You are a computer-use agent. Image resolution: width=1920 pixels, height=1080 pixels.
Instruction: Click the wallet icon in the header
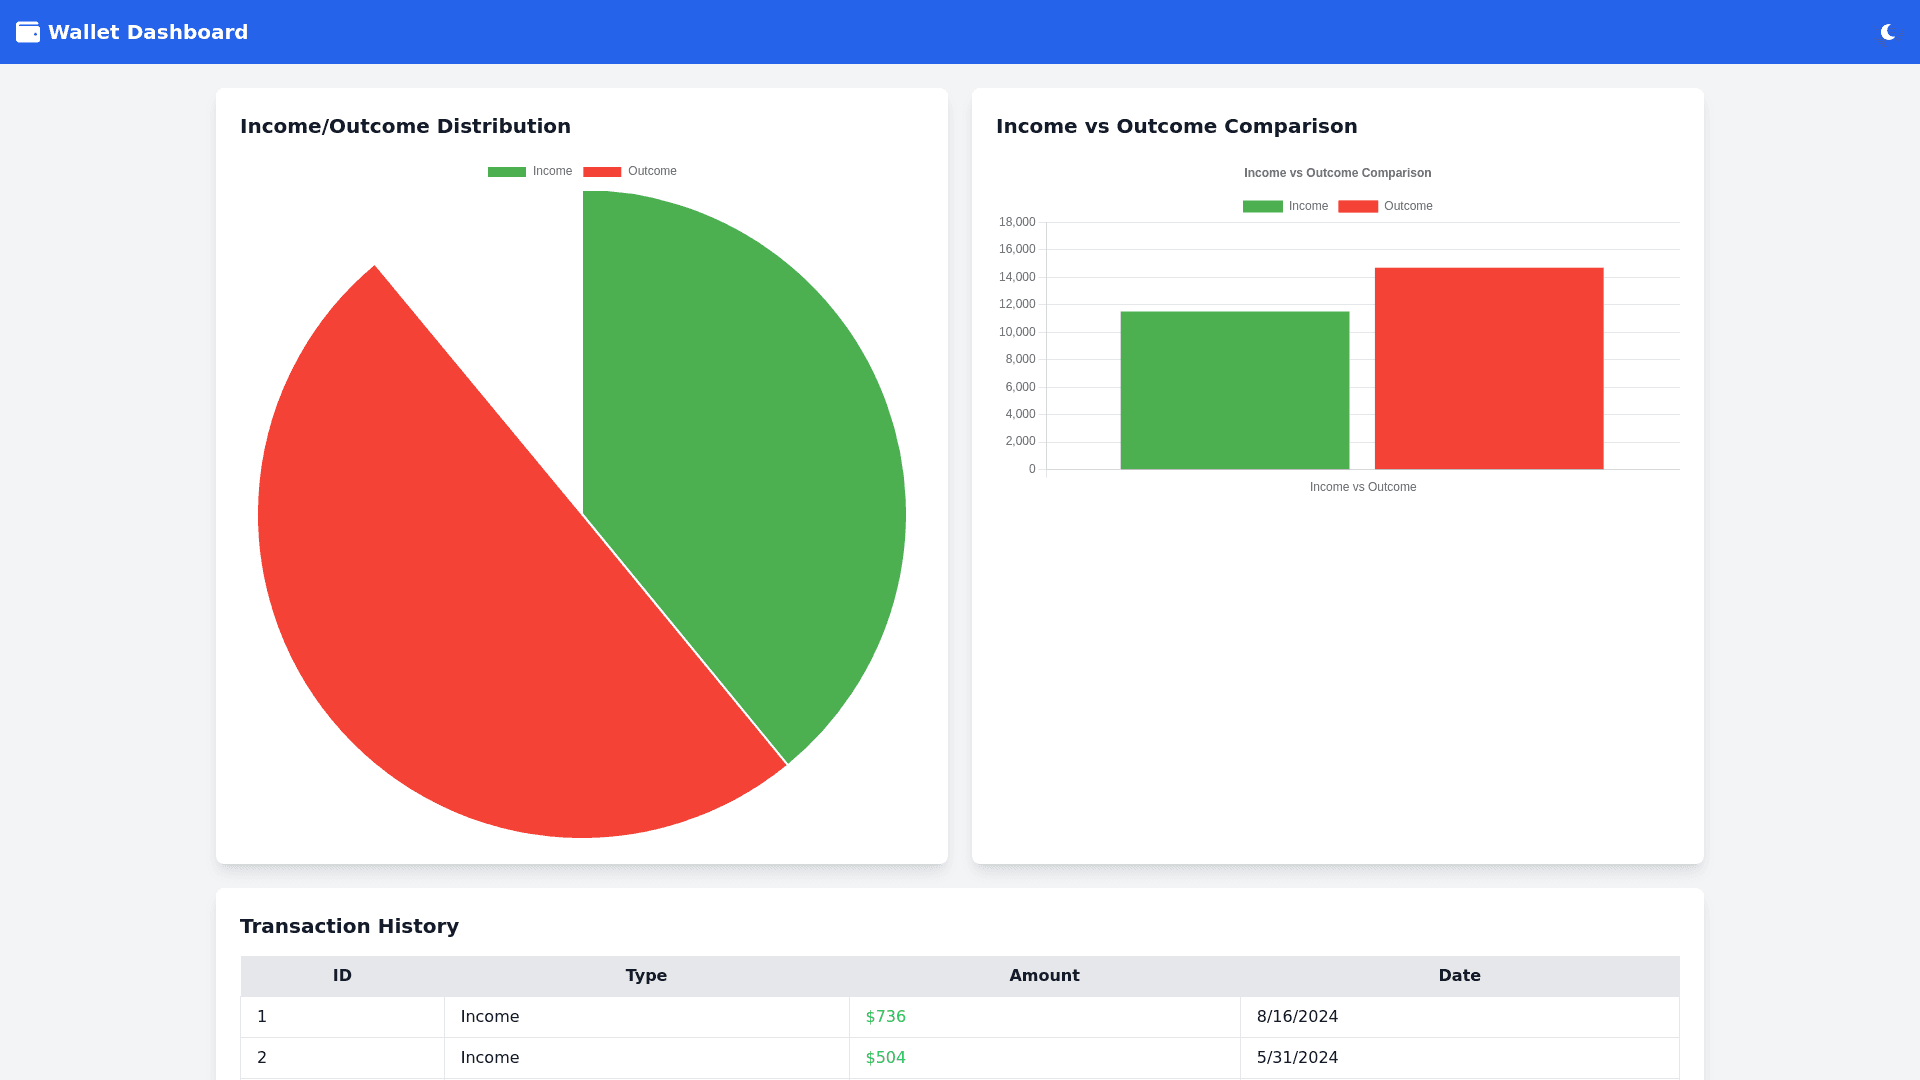(x=28, y=32)
